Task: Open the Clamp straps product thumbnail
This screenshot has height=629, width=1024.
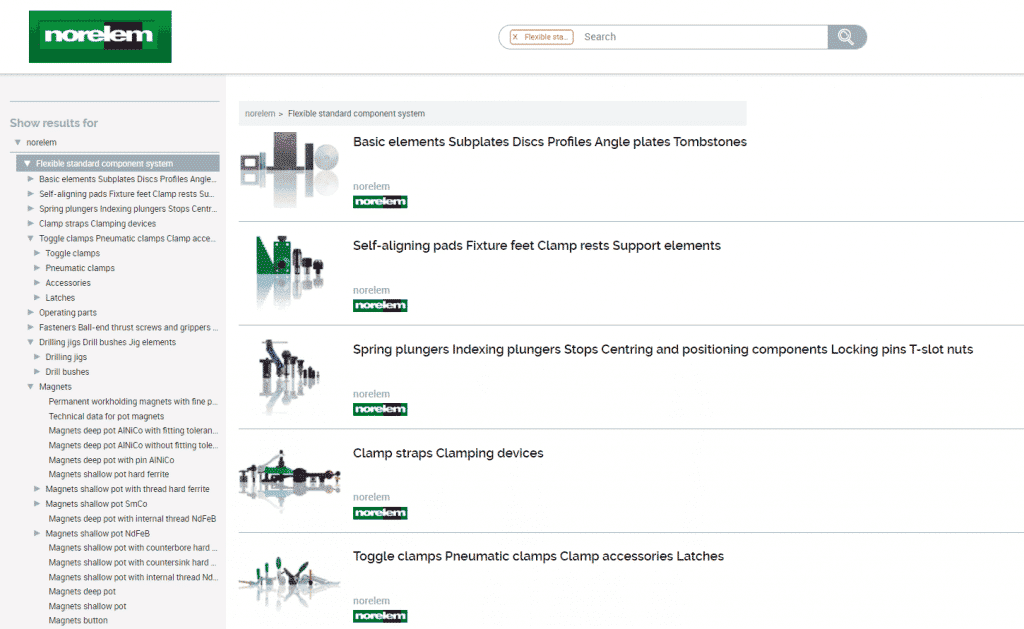Action: tap(290, 480)
